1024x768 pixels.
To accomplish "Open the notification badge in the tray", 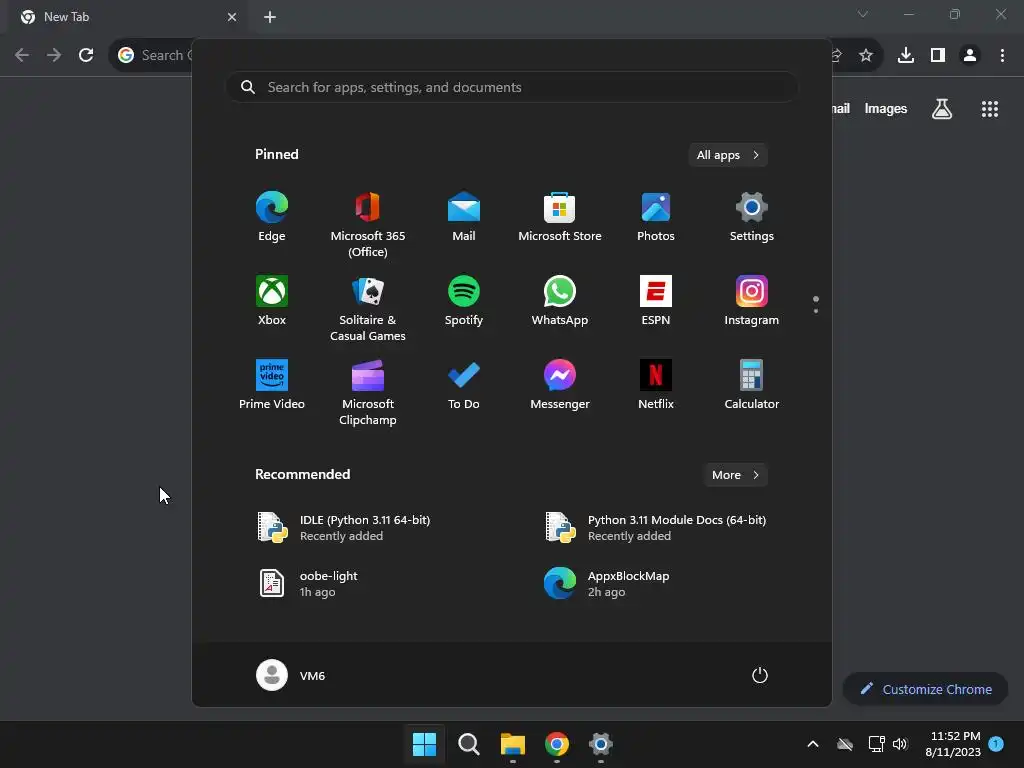I will [x=996, y=744].
